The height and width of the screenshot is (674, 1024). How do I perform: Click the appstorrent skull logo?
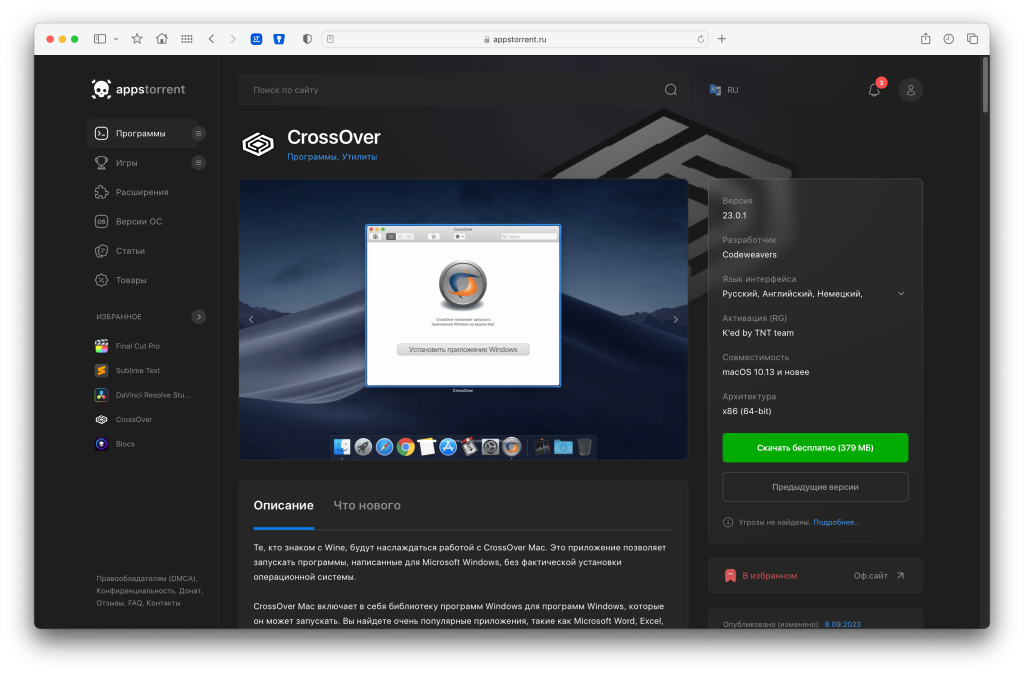[101, 89]
